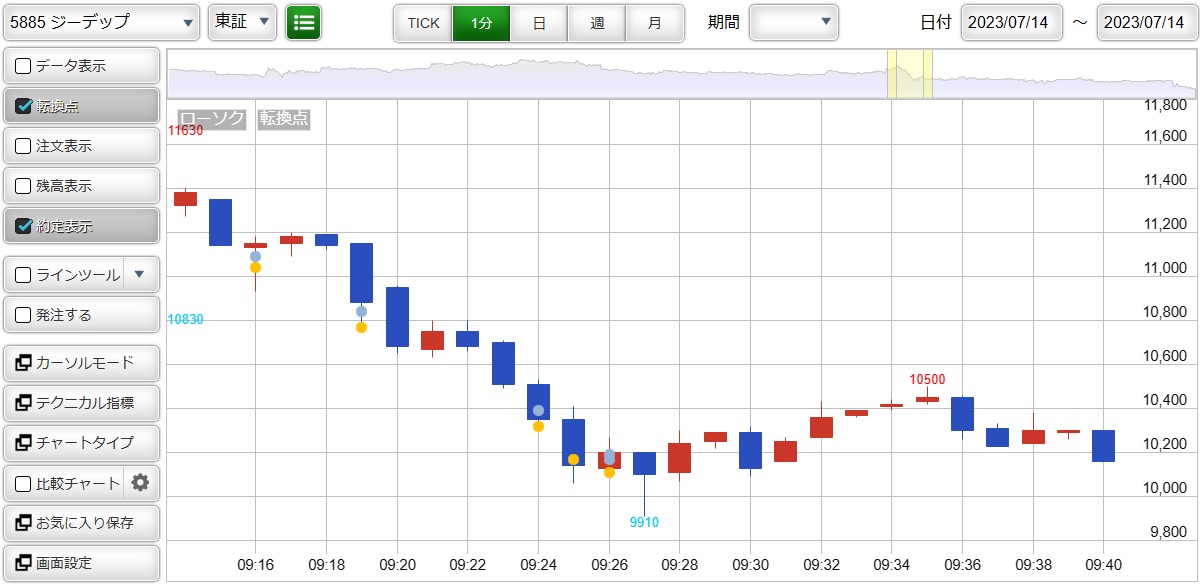This screenshot has width=1200, height=587.
Task: Edit end date 2023/07/14 field
Action: tap(1147, 22)
